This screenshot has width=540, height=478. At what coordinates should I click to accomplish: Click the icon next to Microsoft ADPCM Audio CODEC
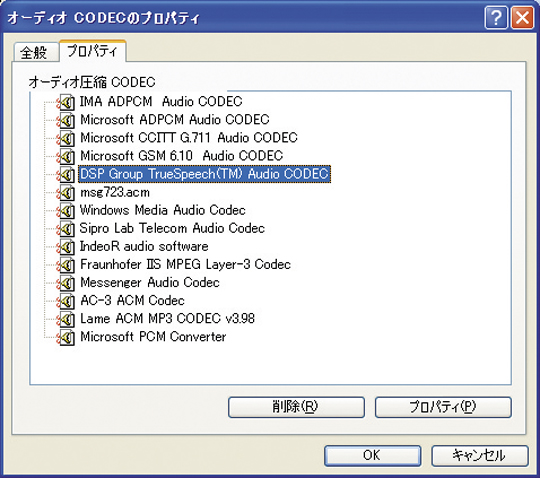pyautogui.click(x=66, y=120)
